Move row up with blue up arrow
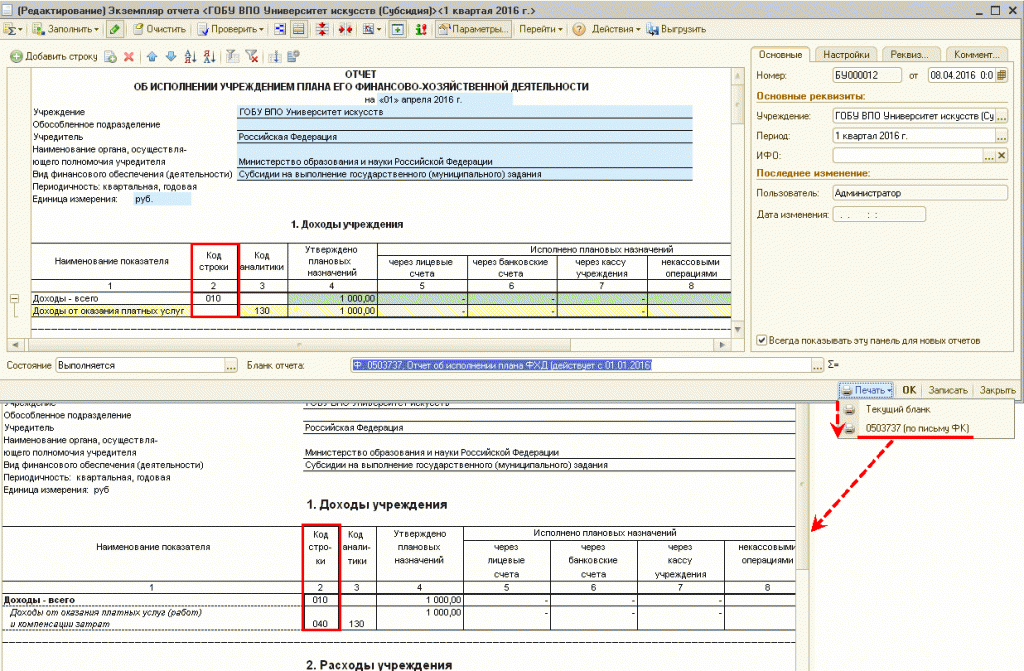 152,57
